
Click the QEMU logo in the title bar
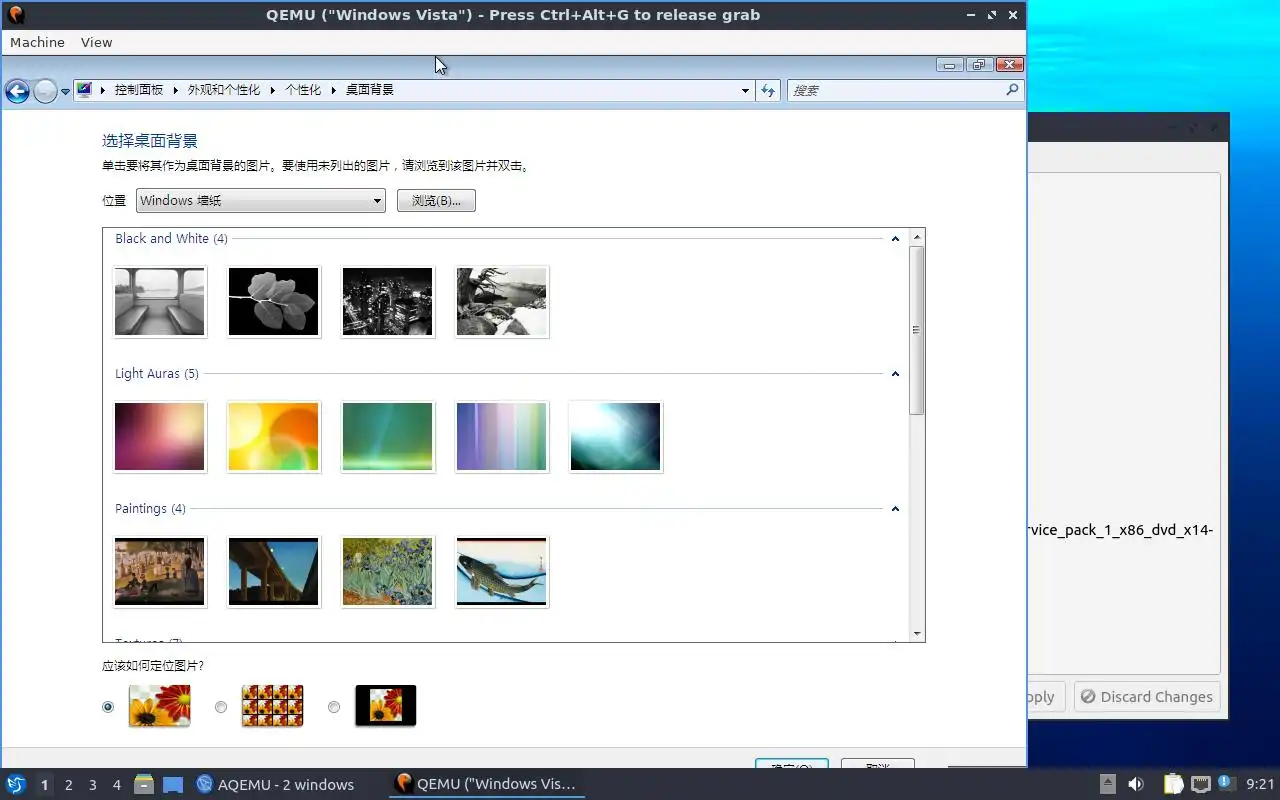pos(15,15)
